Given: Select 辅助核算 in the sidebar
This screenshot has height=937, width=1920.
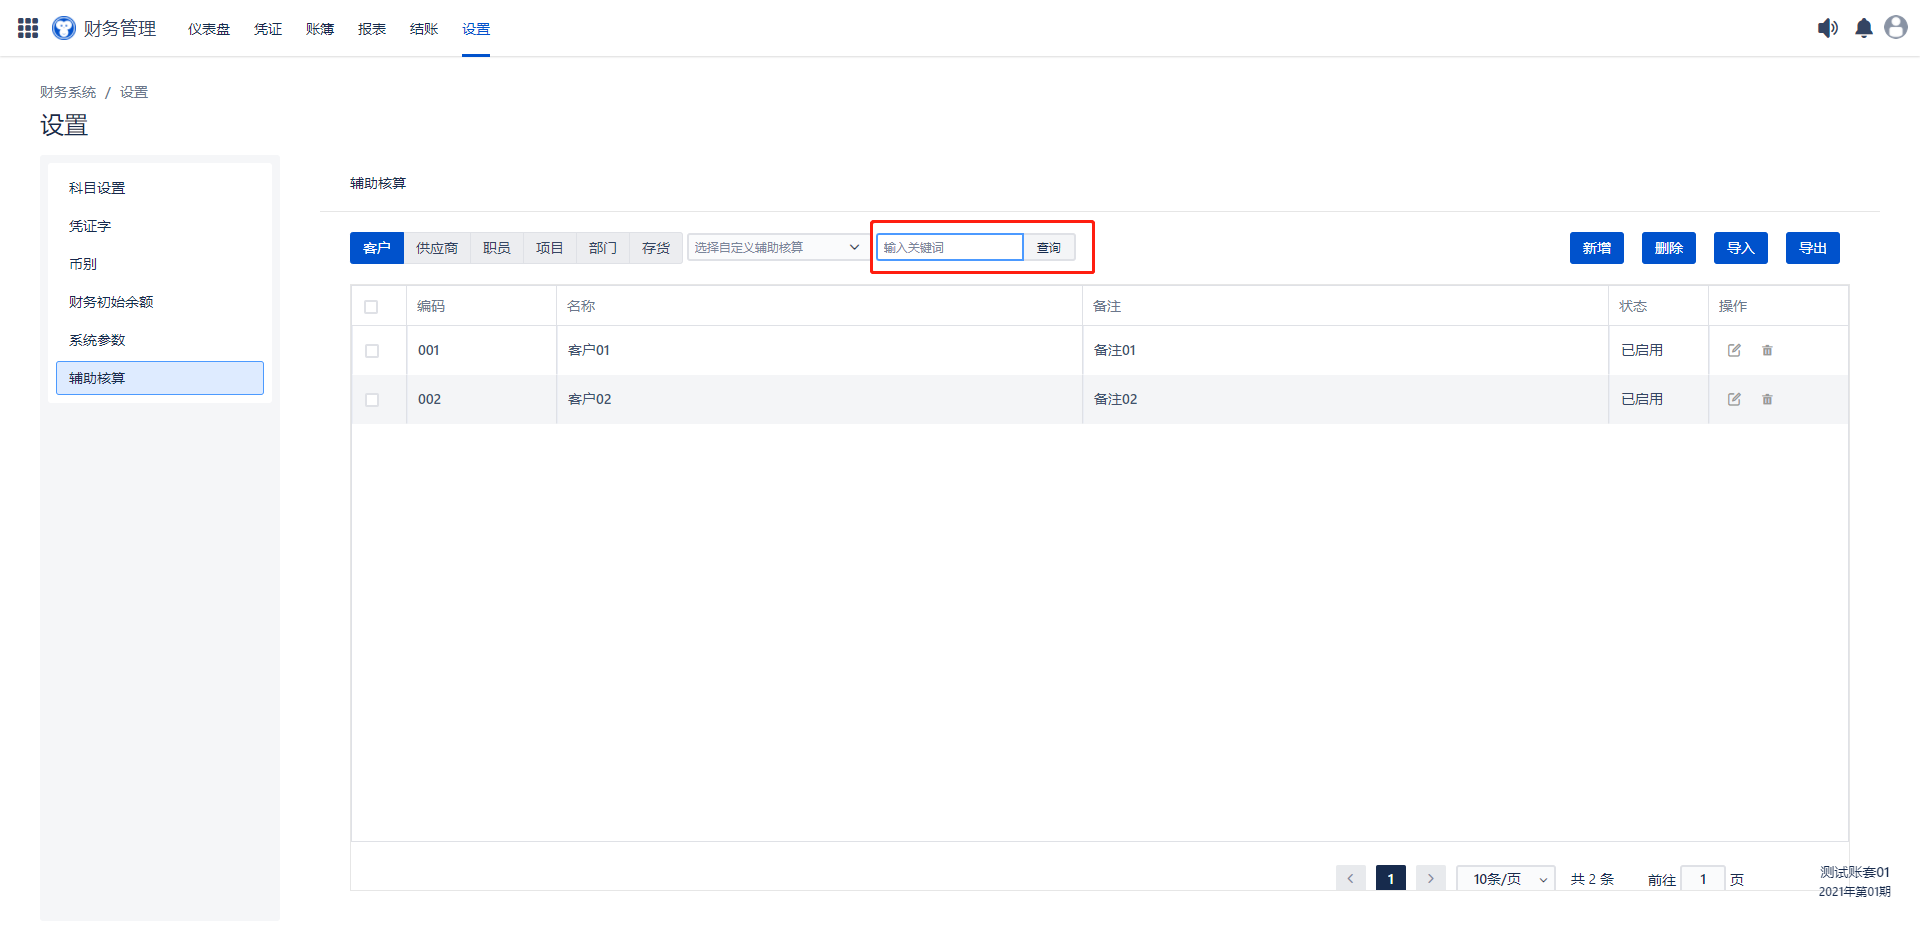Looking at the screenshot, I should (x=160, y=378).
